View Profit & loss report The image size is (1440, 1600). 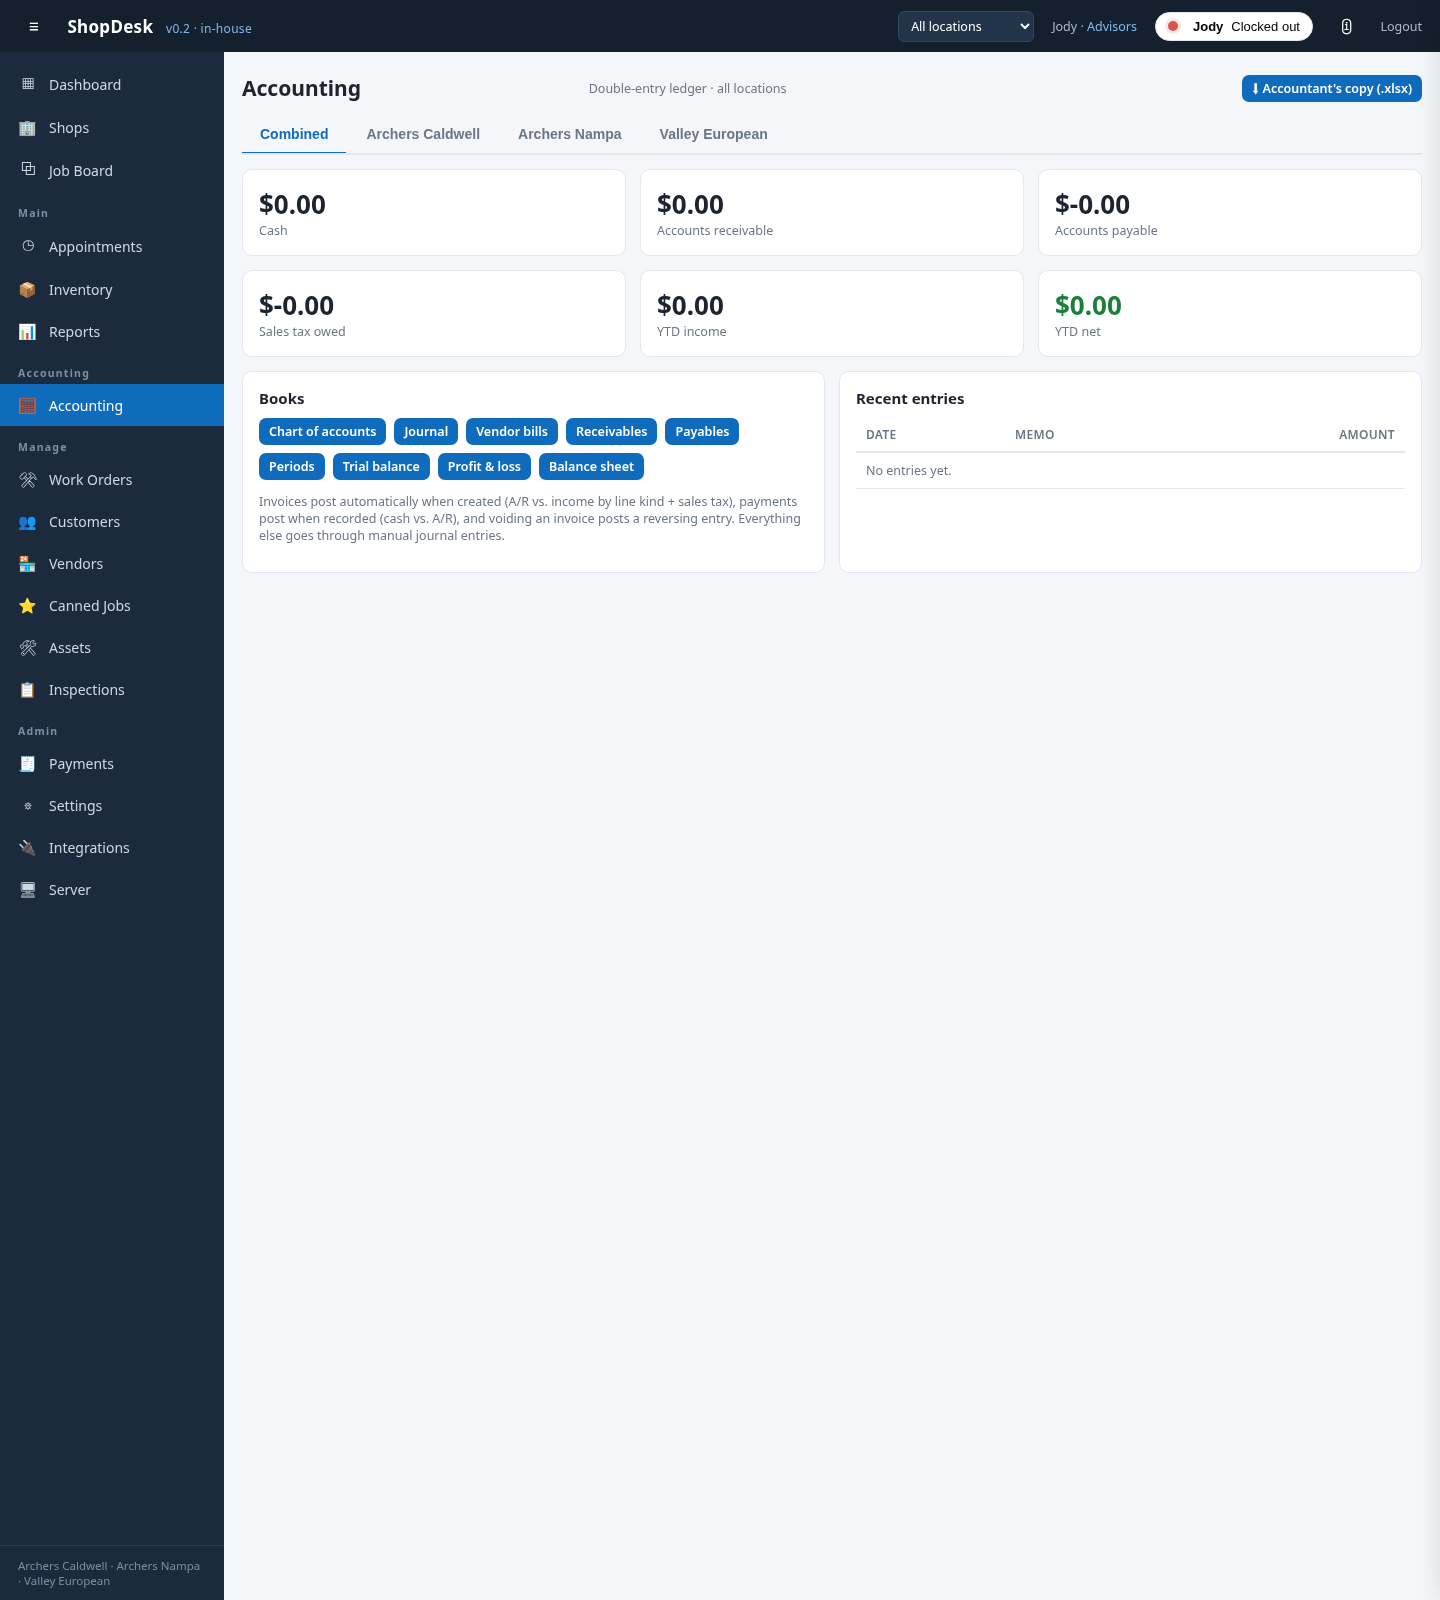click(x=484, y=467)
